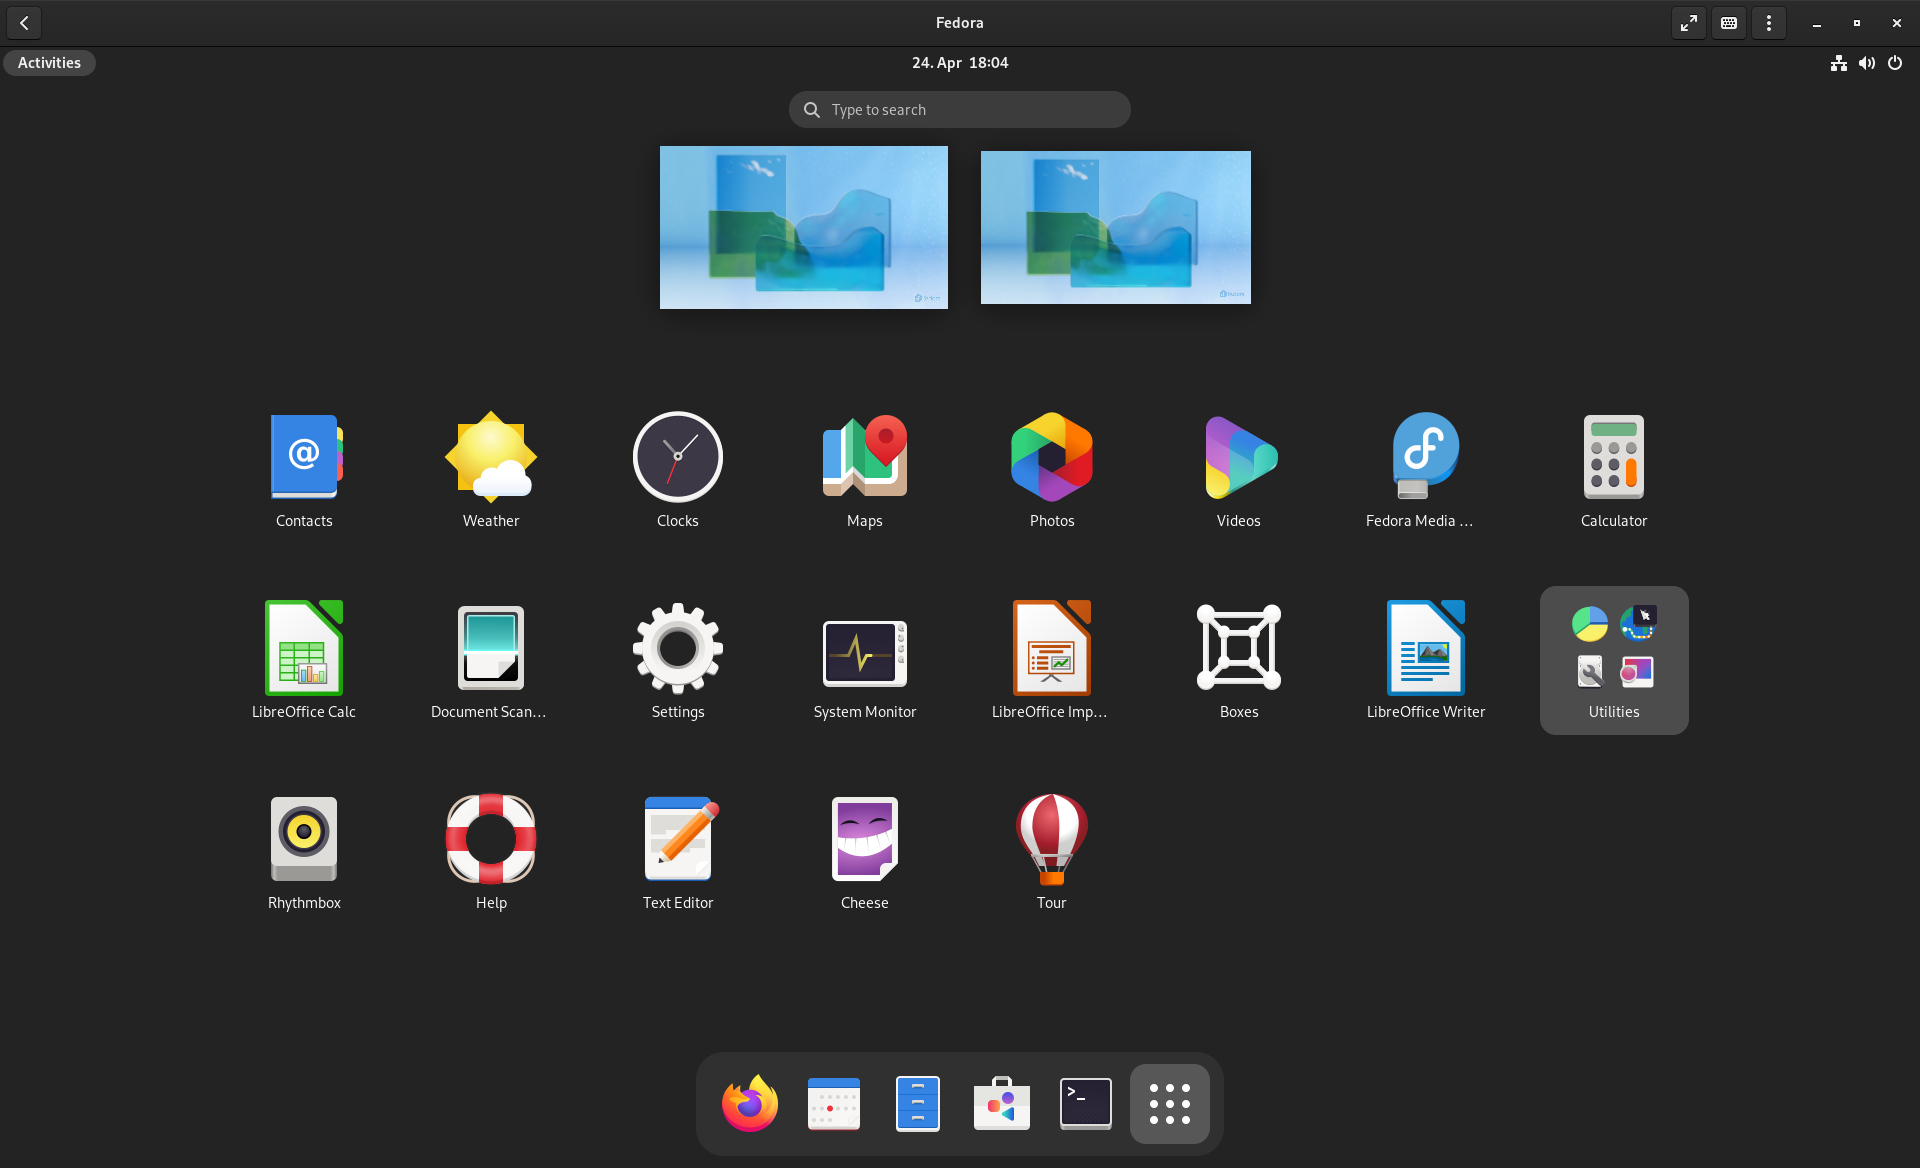Screen dimensions: 1920x1168
Task: Open LibreOffice Writer
Action: tap(1426, 660)
